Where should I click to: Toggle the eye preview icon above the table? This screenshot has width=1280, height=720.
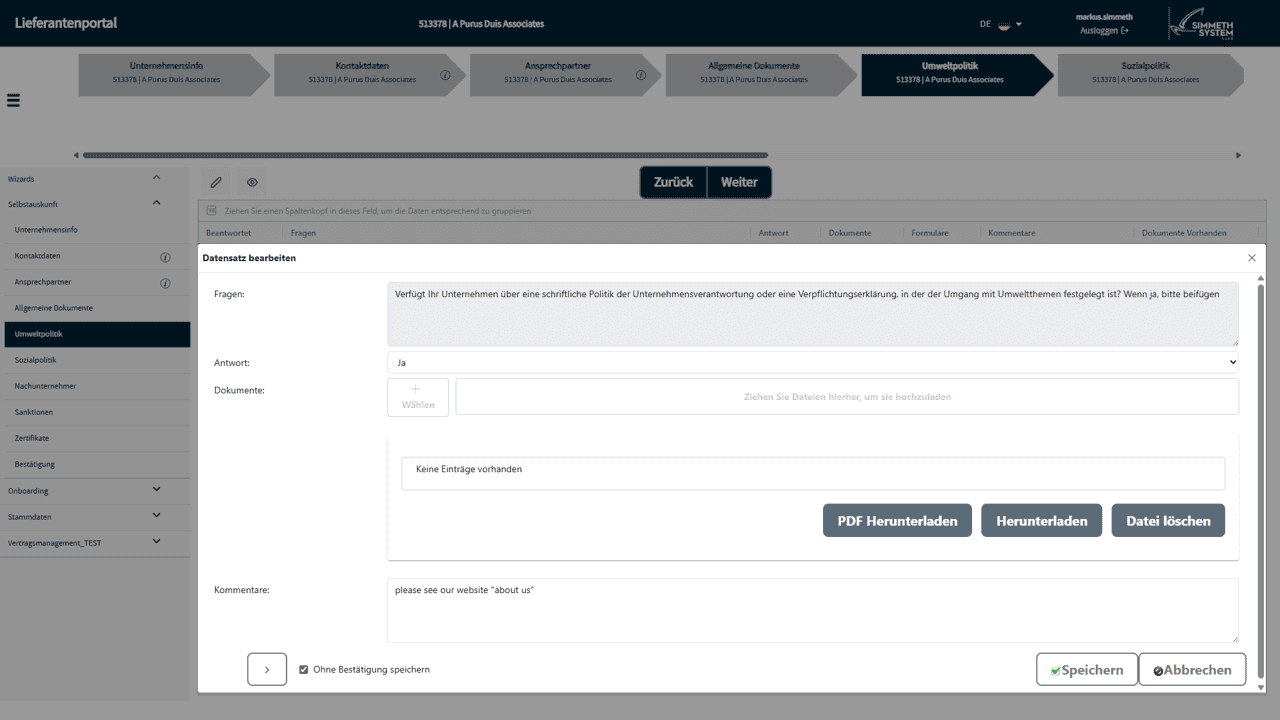(251, 182)
